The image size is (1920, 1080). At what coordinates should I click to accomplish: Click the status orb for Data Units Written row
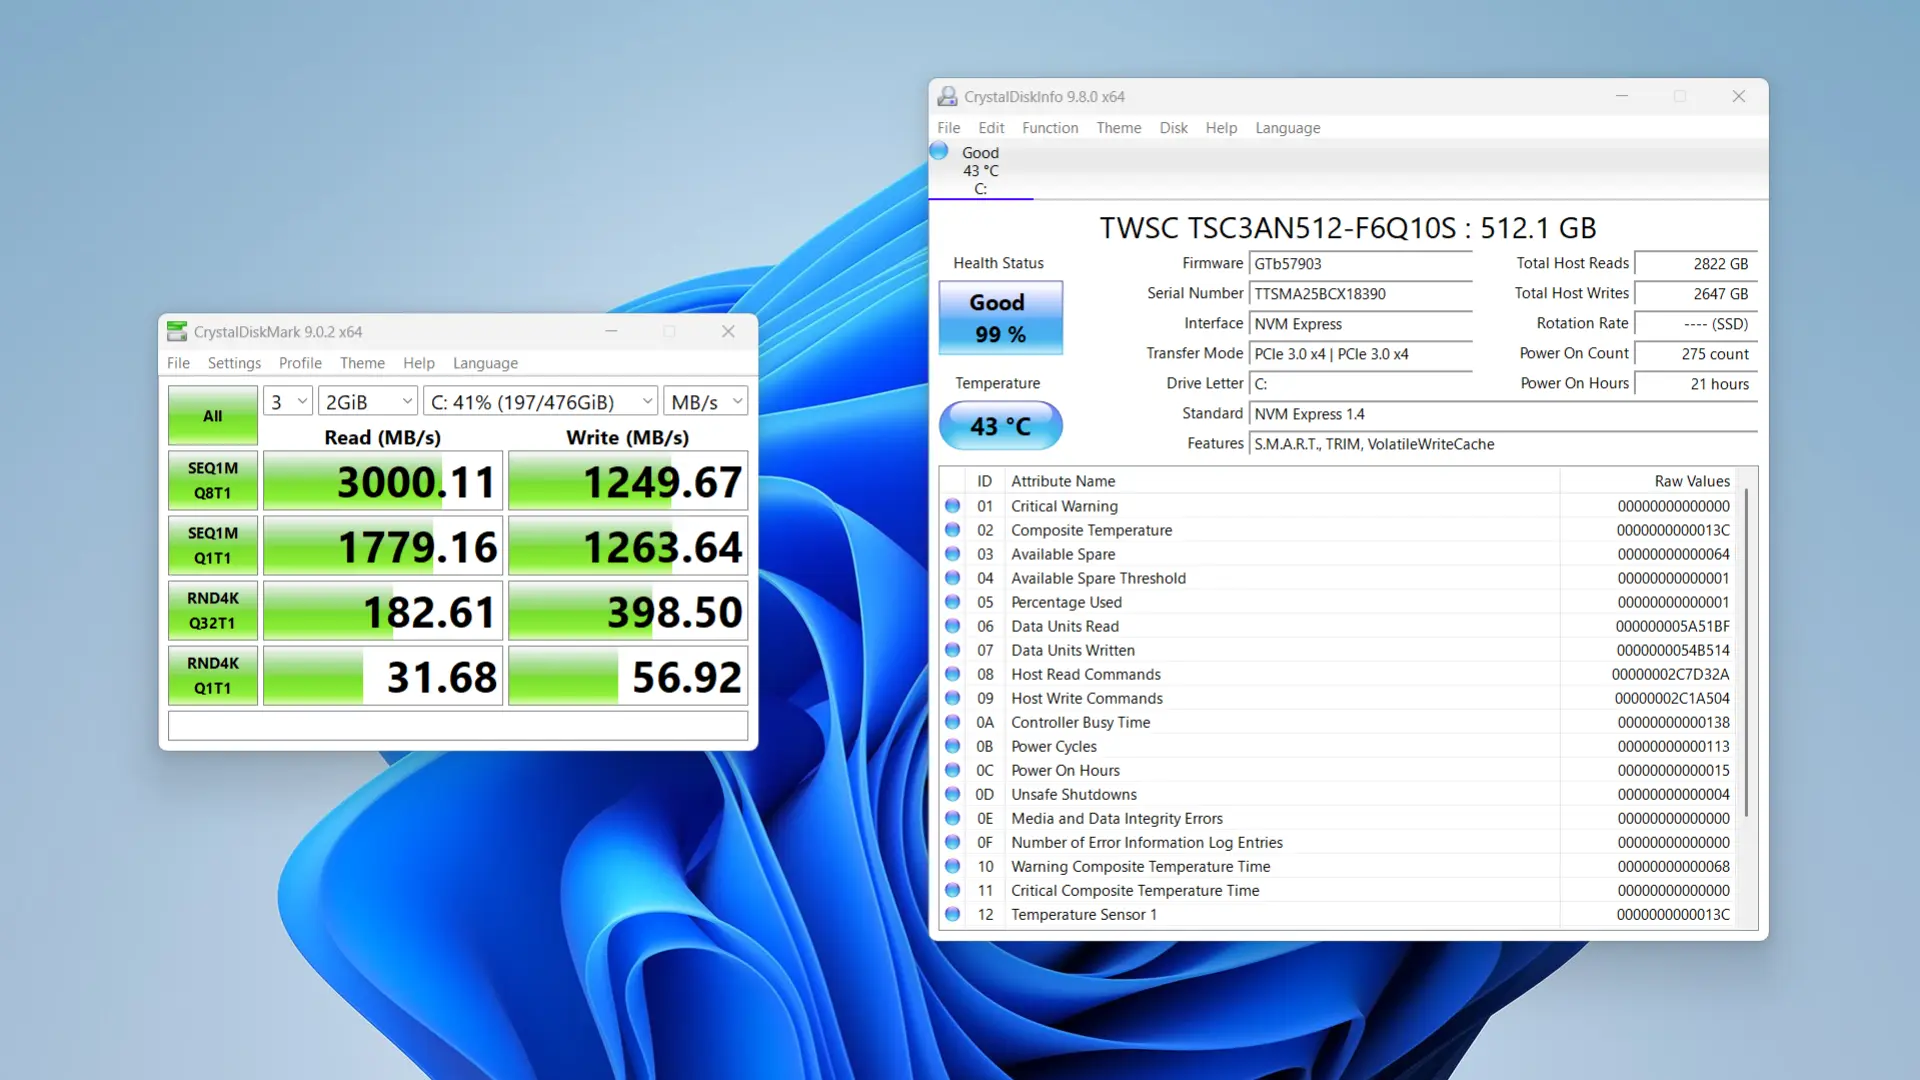click(x=953, y=650)
